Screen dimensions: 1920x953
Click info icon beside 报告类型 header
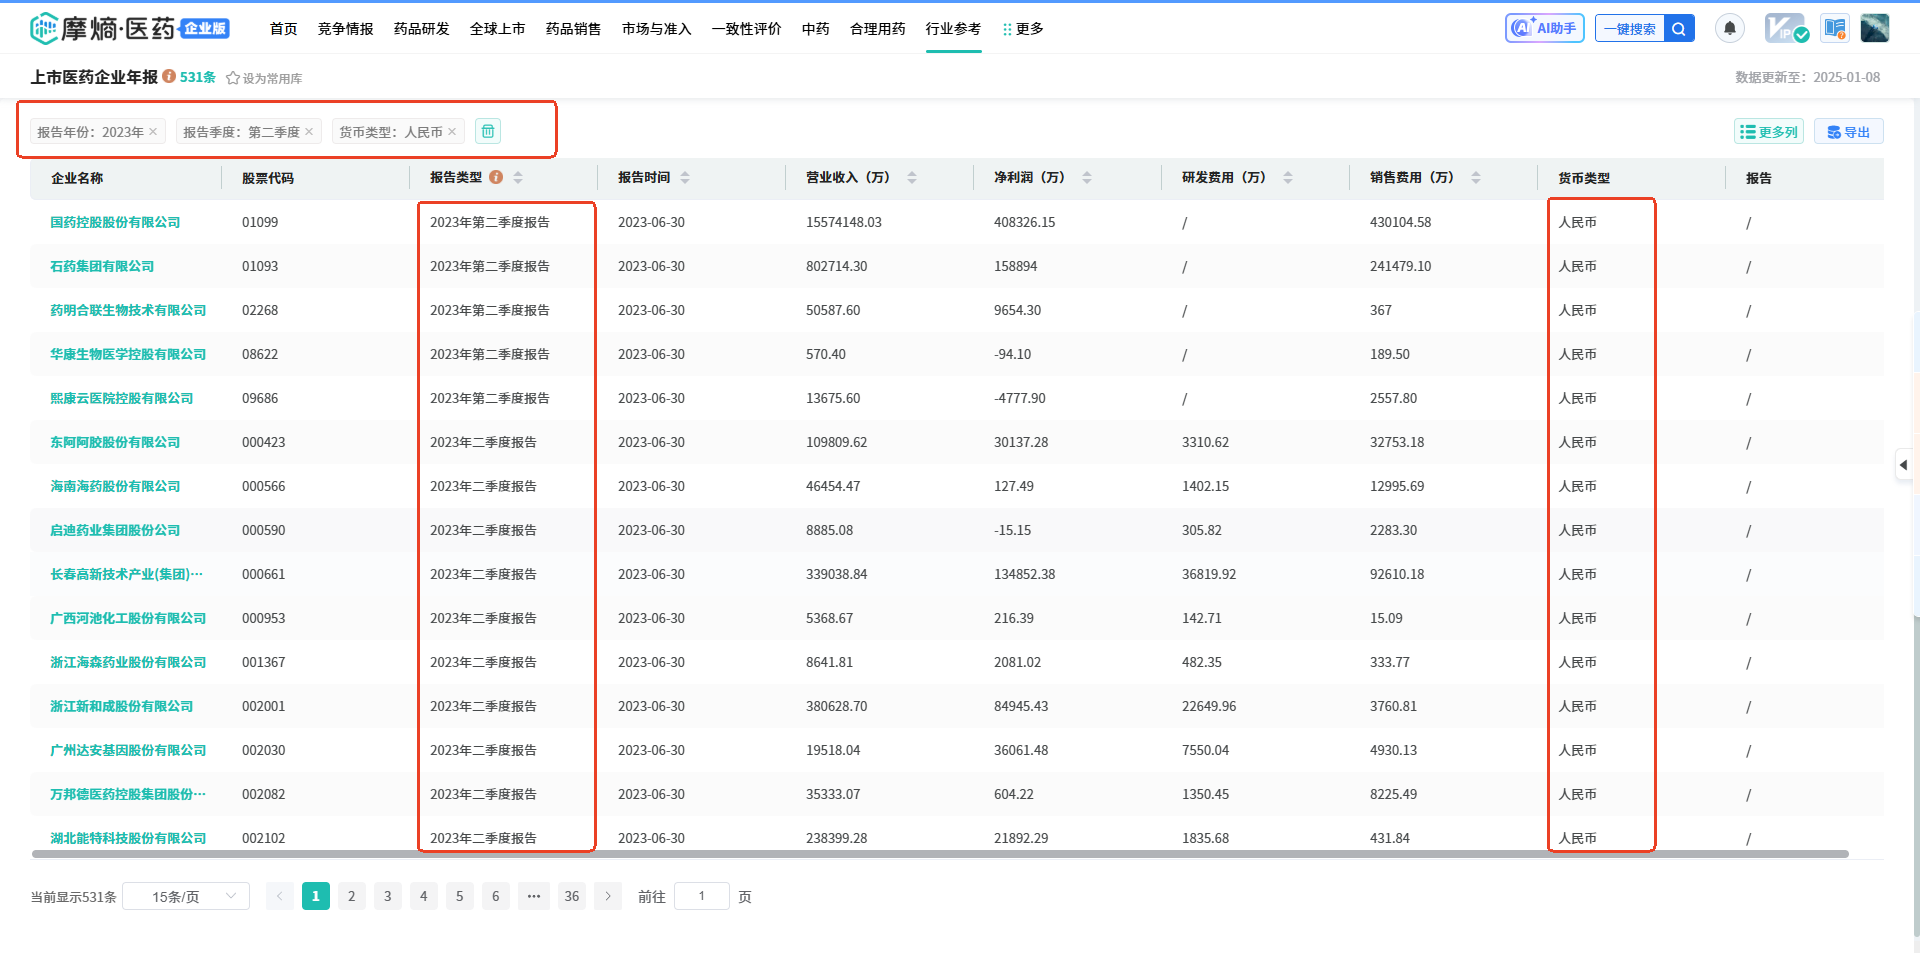[x=496, y=177]
